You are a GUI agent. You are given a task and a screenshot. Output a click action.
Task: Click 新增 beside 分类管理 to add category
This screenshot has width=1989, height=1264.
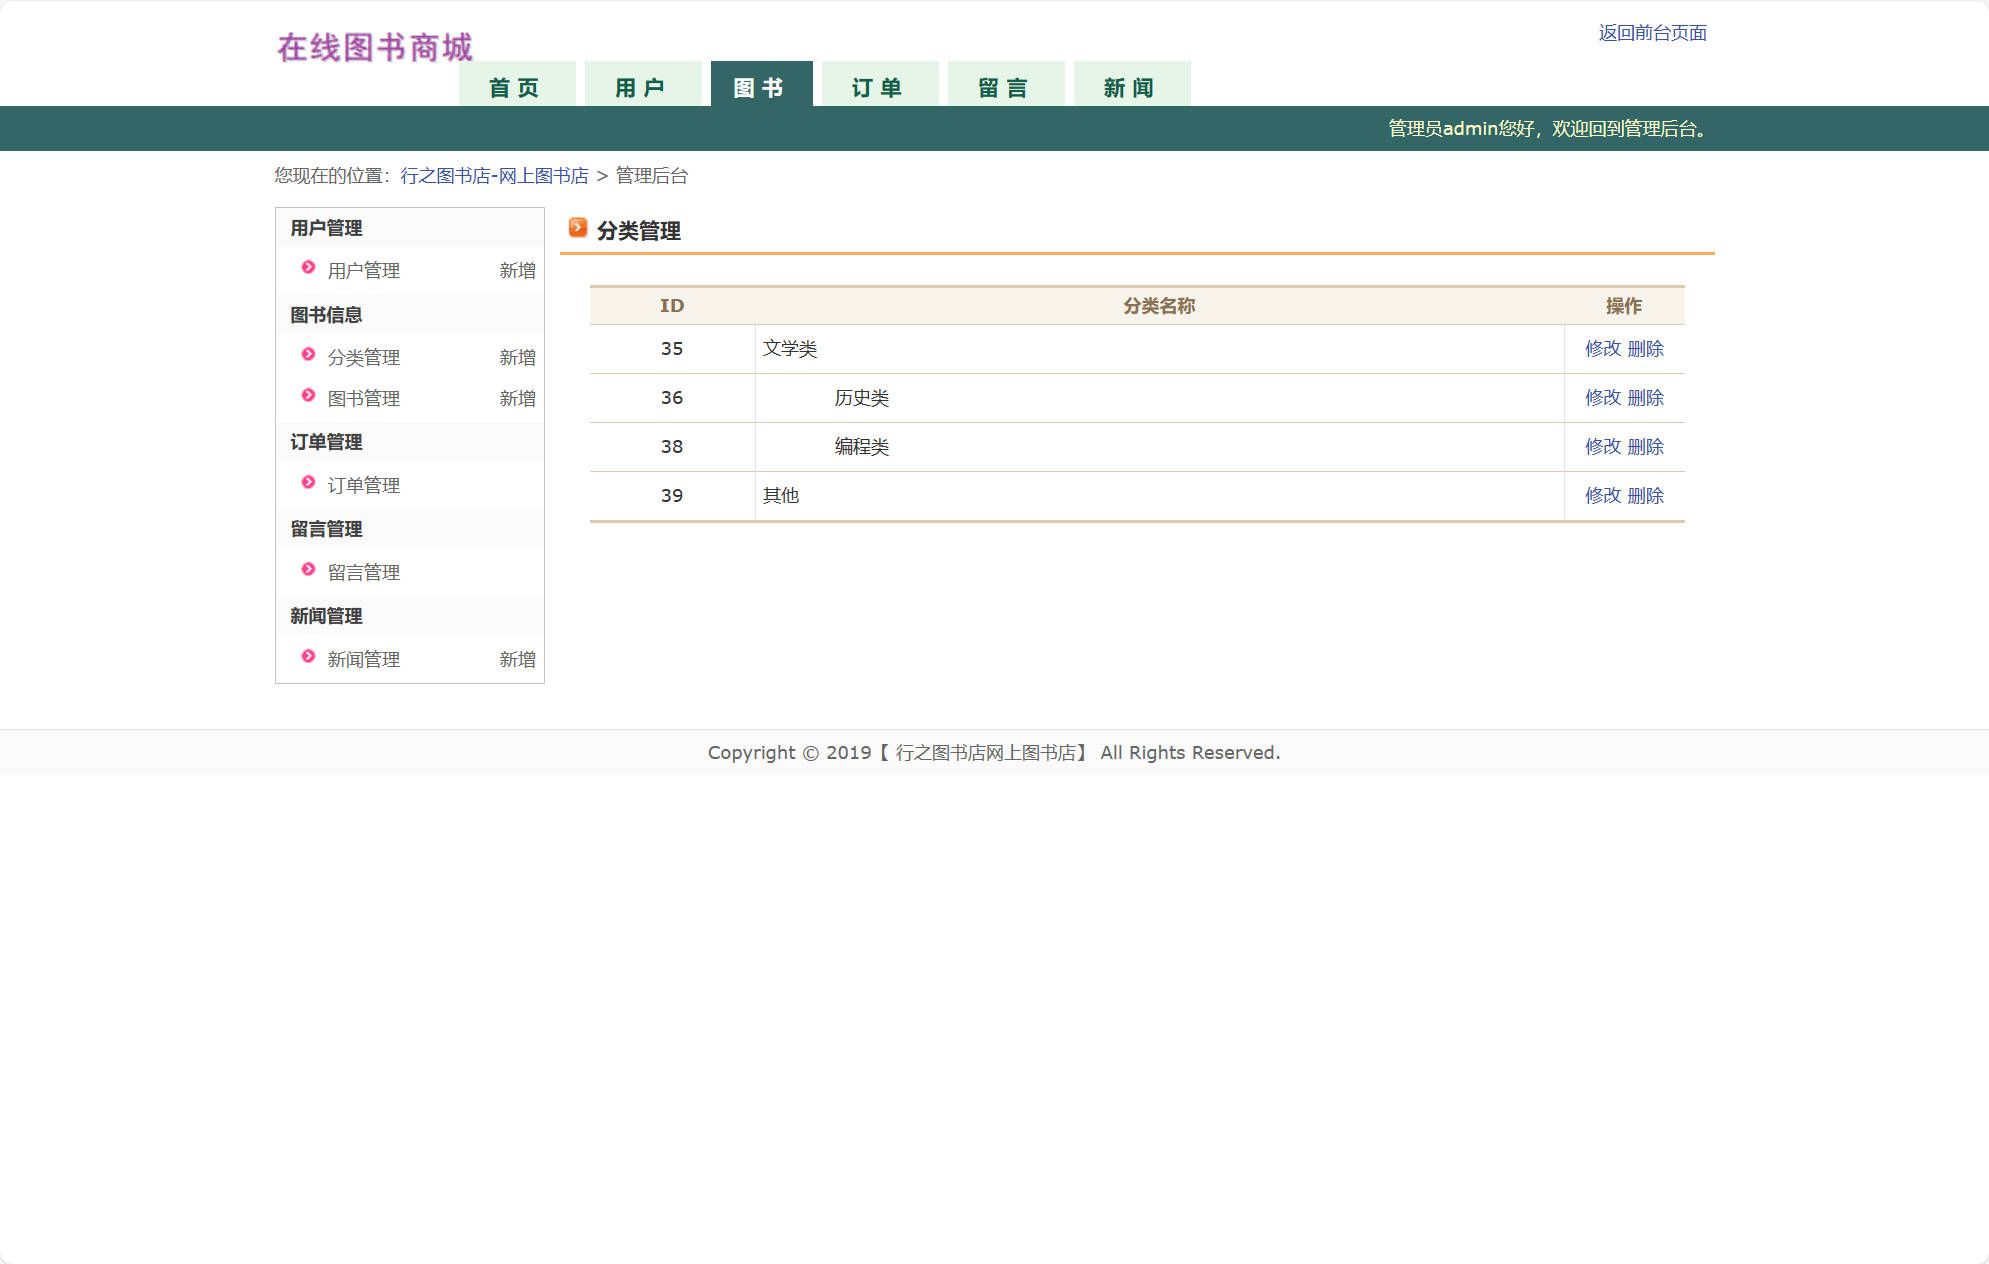pyautogui.click(x=516, y=357)
